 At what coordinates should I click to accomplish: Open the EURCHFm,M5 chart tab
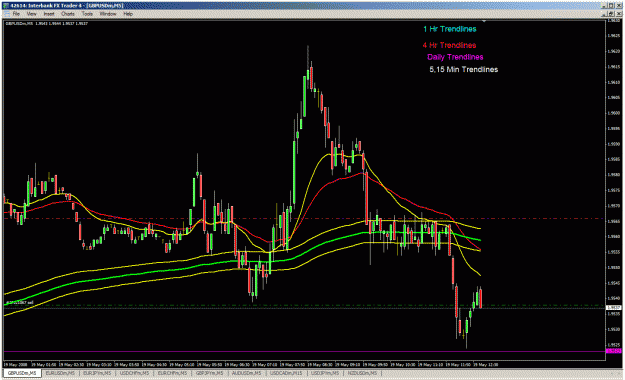[x=172, y=373]
